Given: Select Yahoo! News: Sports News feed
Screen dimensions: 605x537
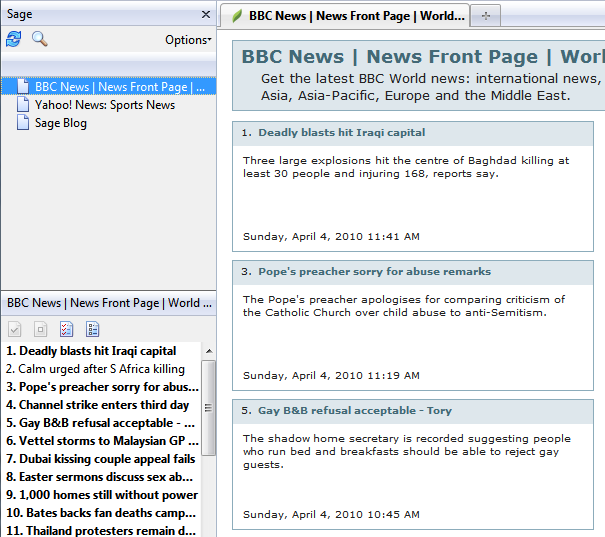Looking at the screenshot, I should (105, 105).
